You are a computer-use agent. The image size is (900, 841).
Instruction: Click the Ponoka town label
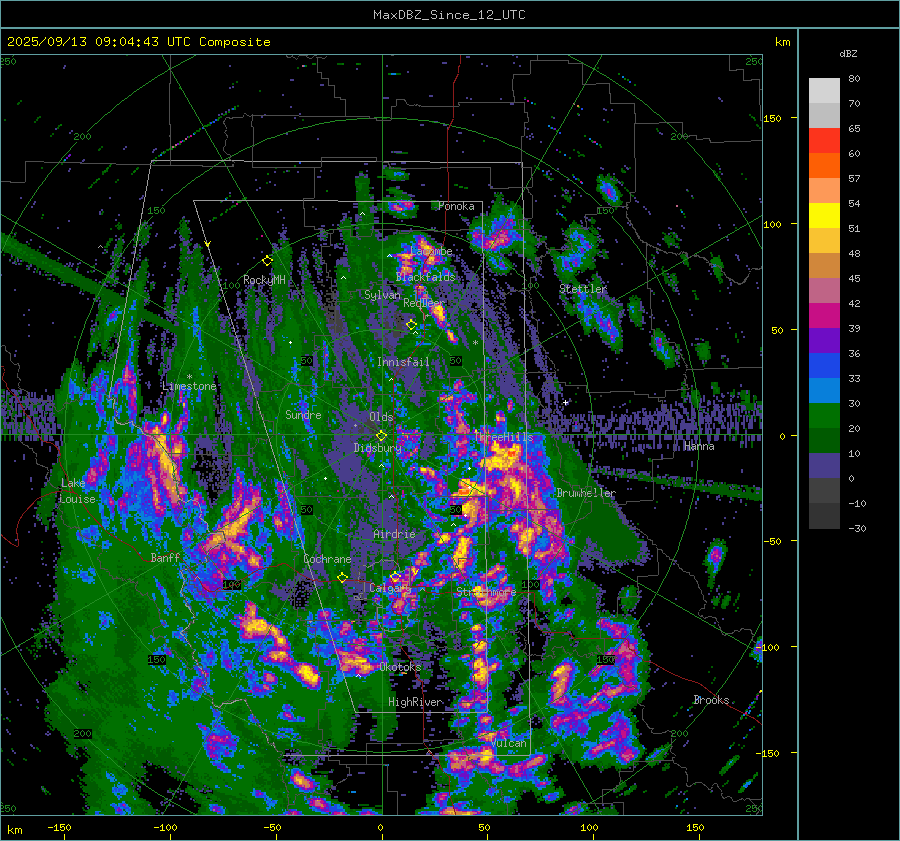coord(456,206)
